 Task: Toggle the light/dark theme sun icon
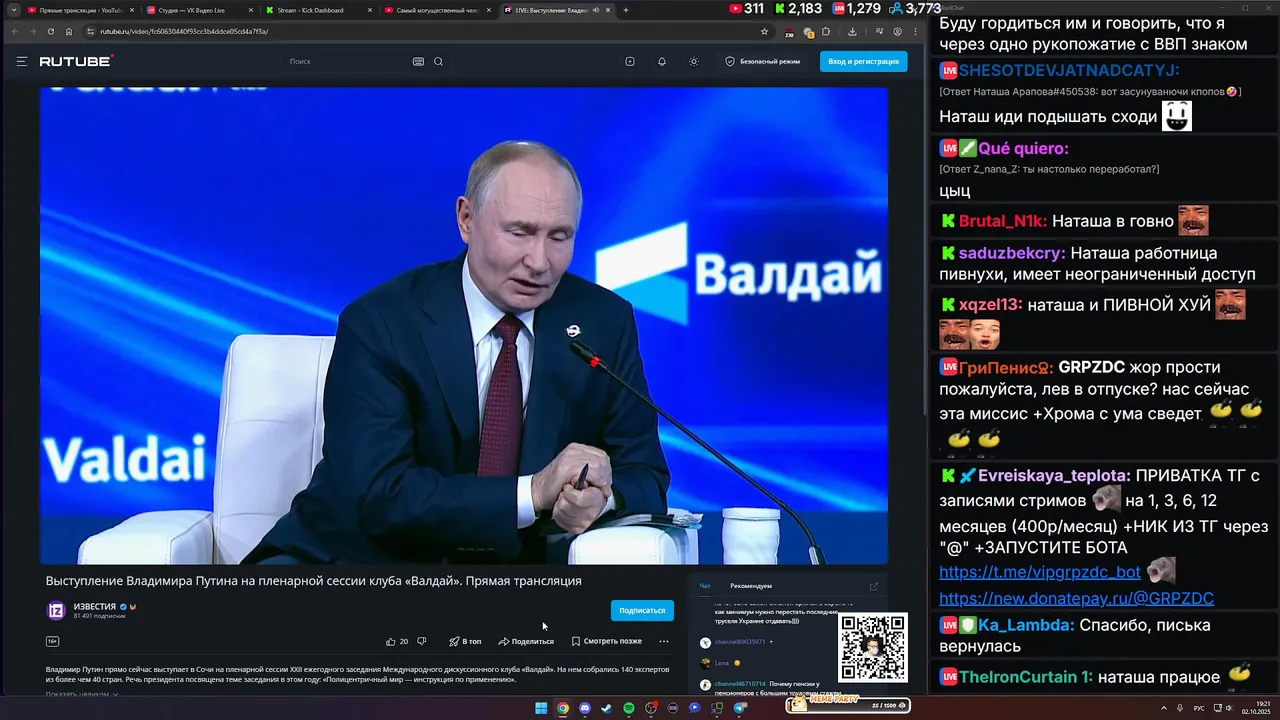694,61
